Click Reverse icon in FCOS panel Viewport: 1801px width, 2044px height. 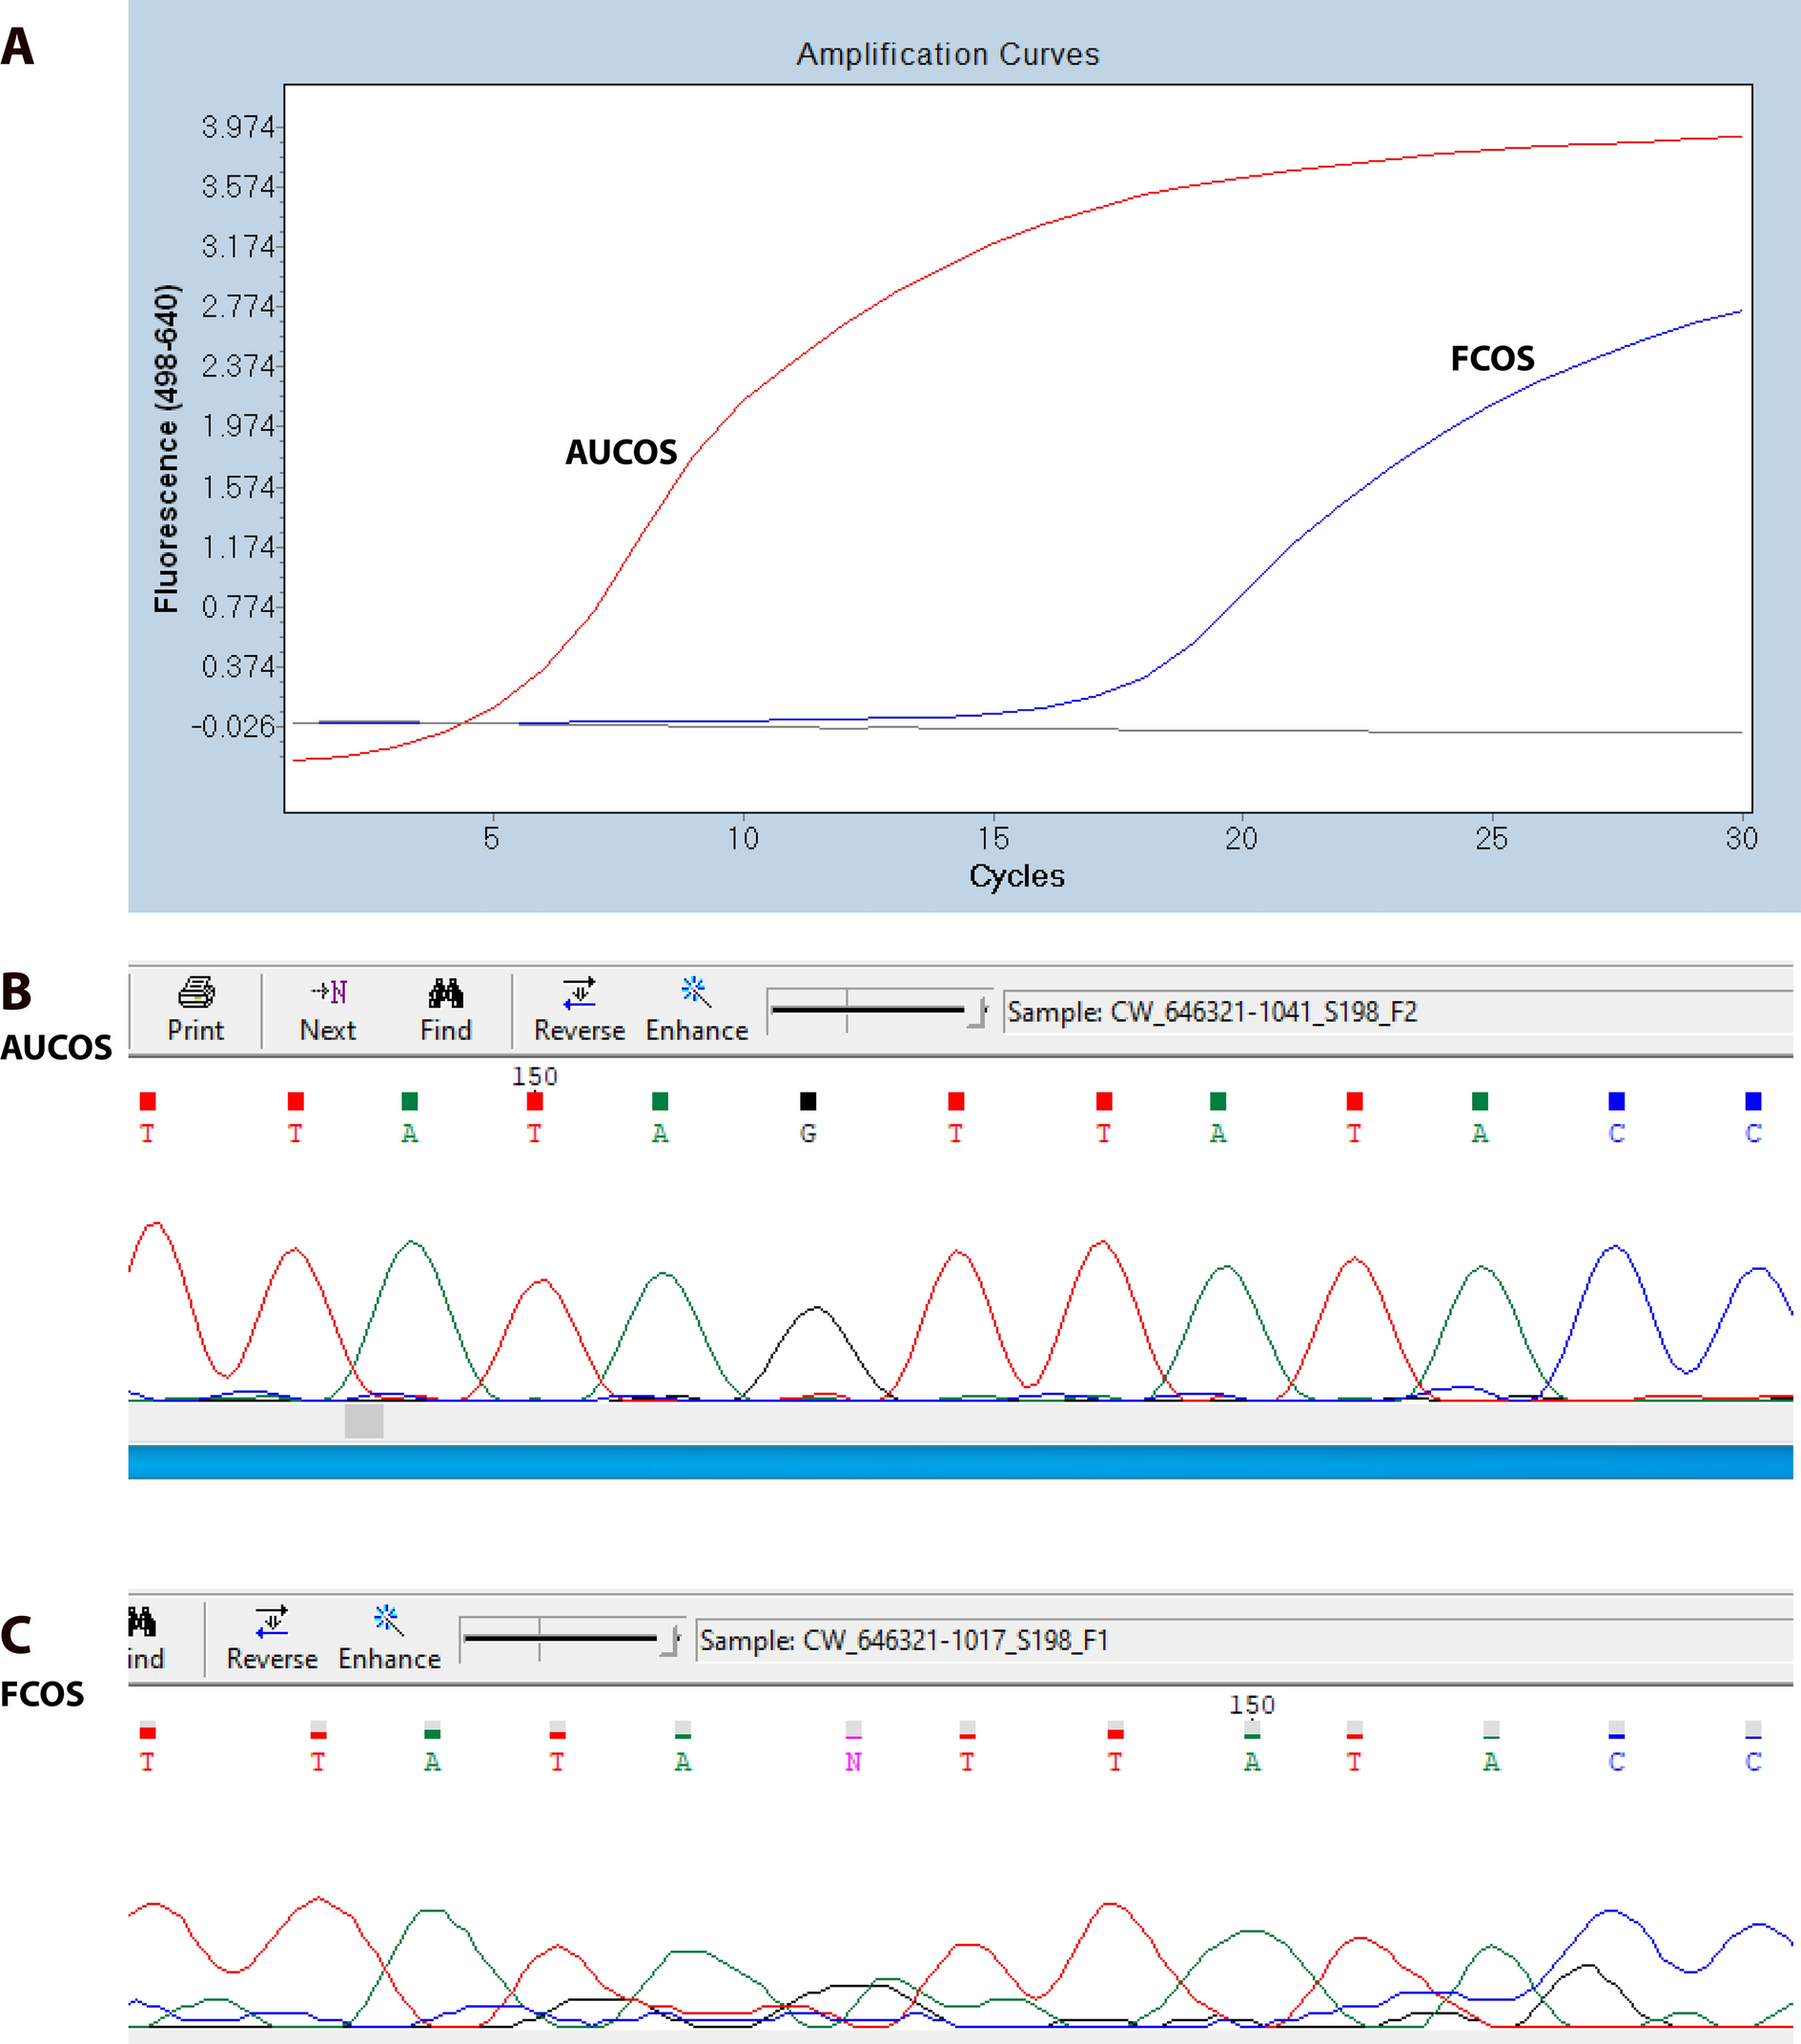pos(272,1638)
